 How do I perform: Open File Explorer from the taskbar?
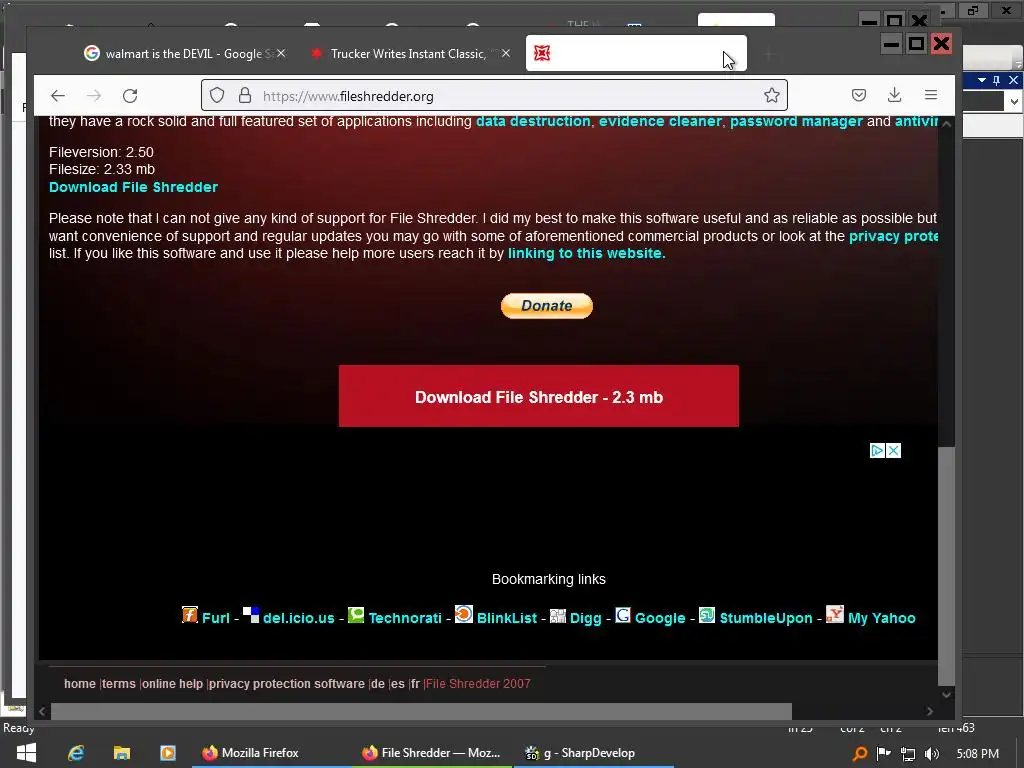122,753
